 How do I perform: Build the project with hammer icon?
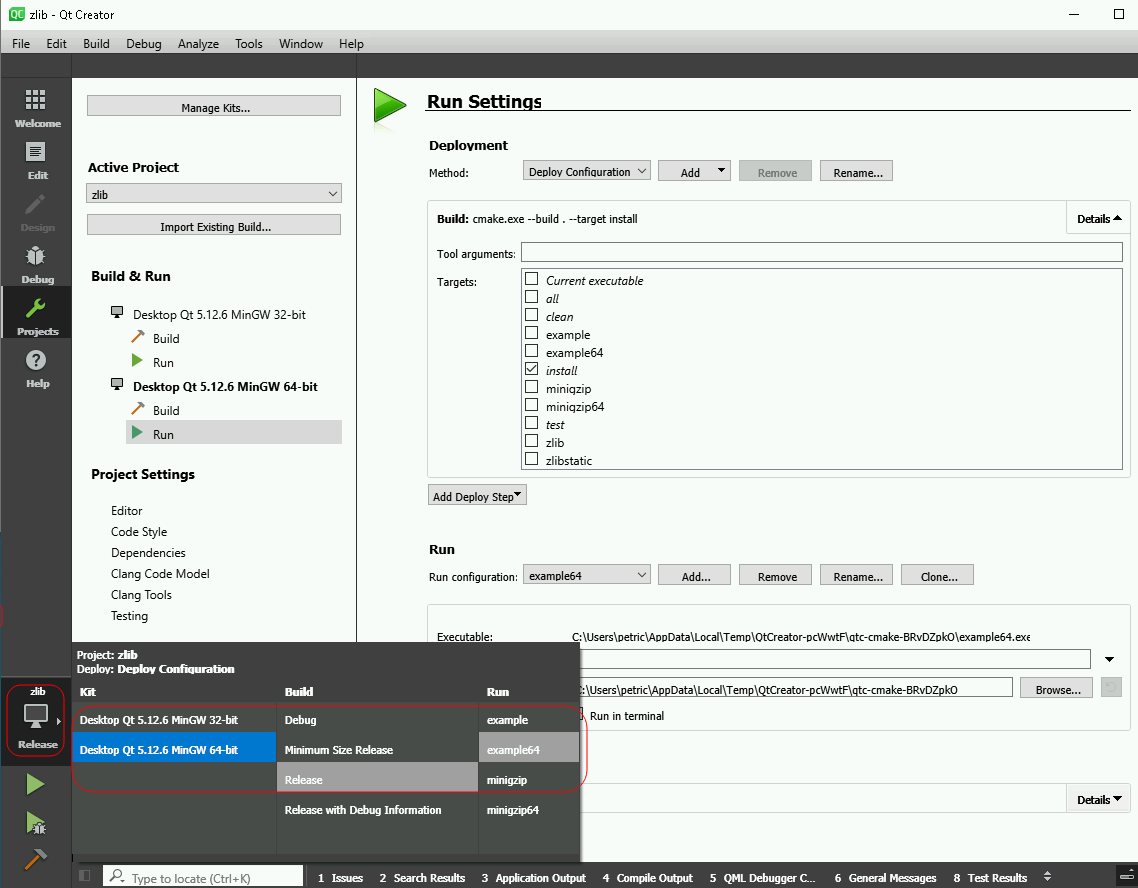point(35,860)
